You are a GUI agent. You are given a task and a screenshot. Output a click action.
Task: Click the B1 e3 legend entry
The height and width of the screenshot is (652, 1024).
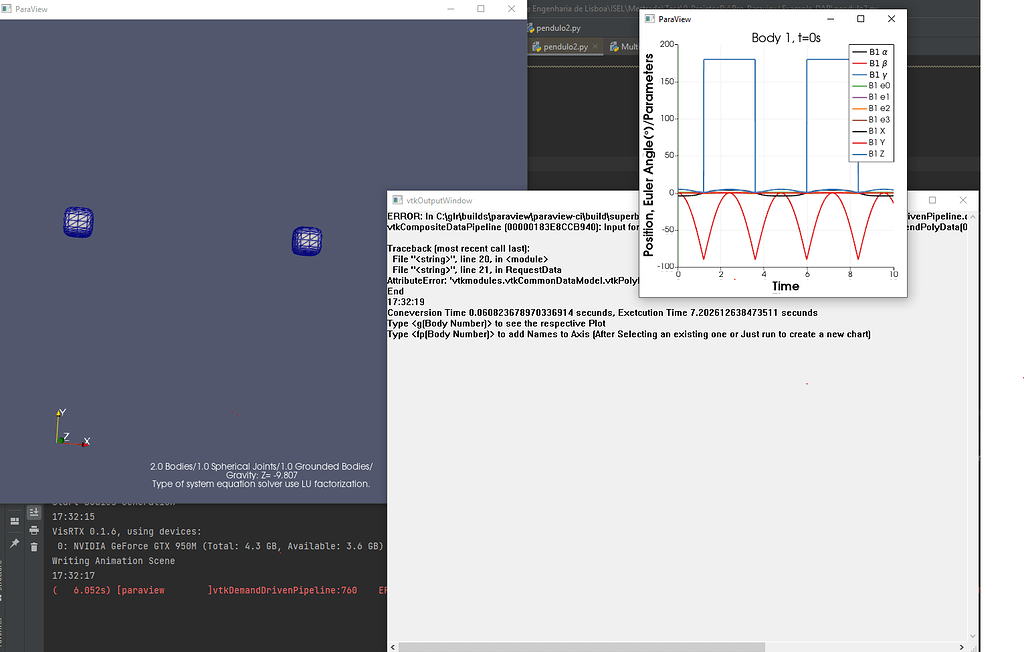point(871,120)
